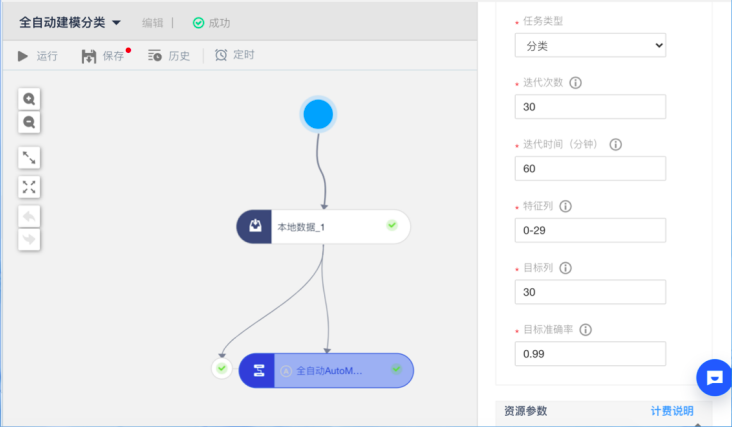Click the 本地数据_1 node data icon
The height and width of the screenshot is (428, 732).
click(255, 226)
